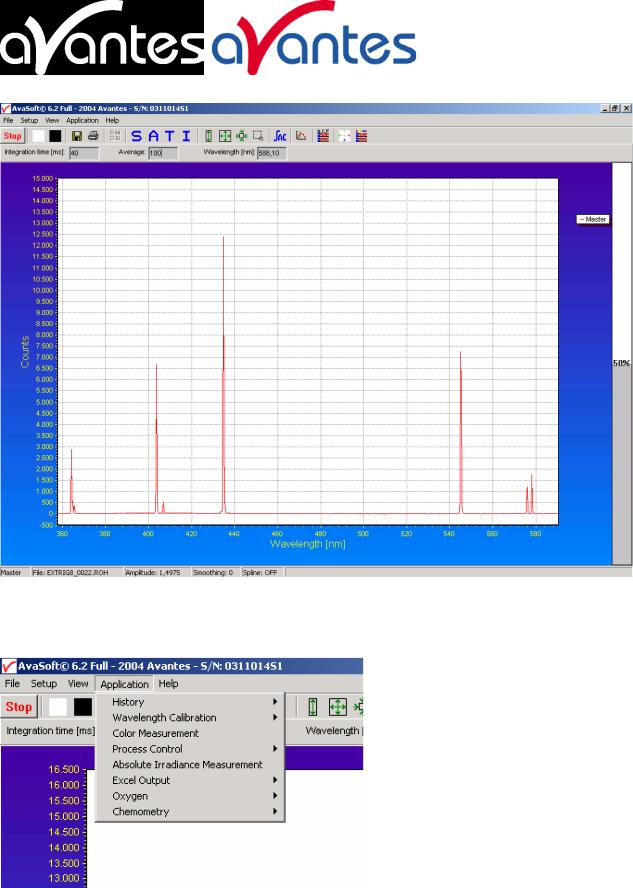Open View menu in the upper window
The height and width of the screenshot is (888, 633).
click(52, 120)
